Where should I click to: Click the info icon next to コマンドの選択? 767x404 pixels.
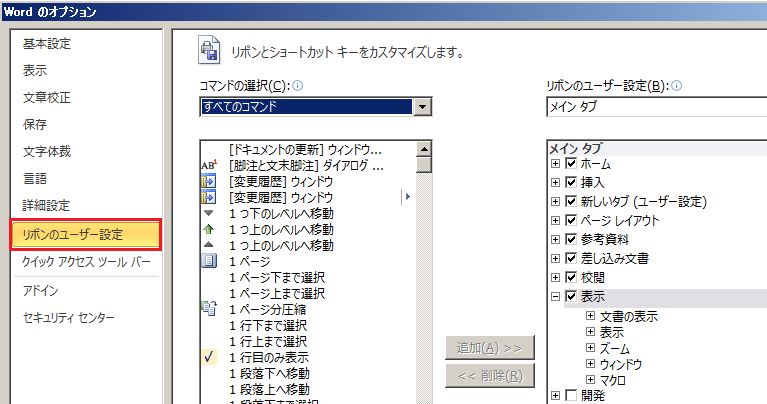click(x=297, y=86)
